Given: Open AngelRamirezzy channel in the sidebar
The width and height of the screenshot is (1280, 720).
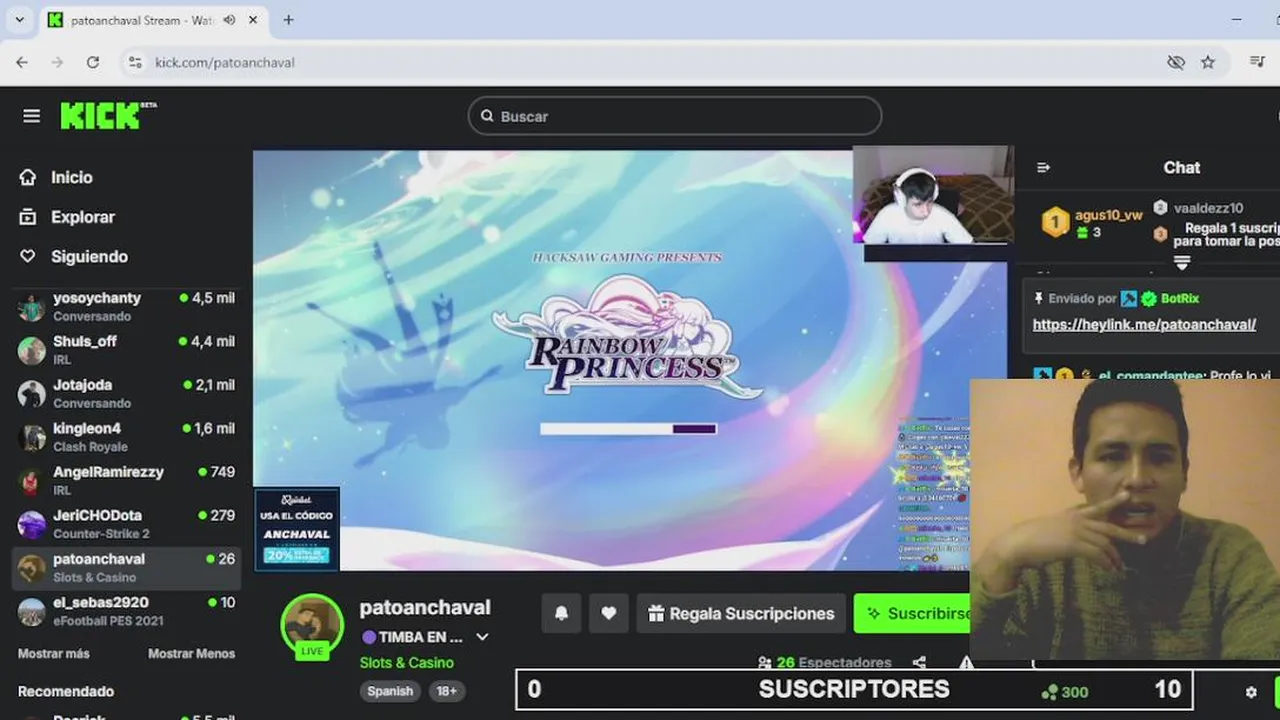Looking at the screenshot, I should point(126,480).
